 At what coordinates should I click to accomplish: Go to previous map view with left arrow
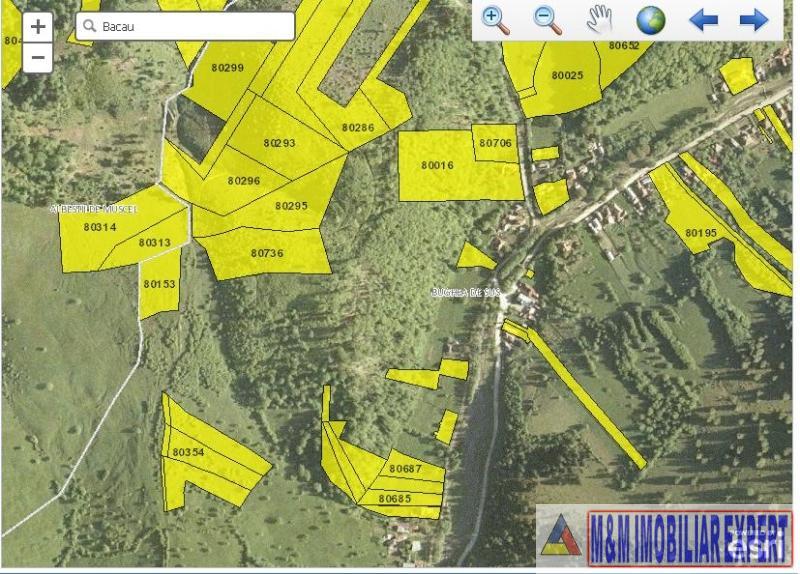(703, 20)
